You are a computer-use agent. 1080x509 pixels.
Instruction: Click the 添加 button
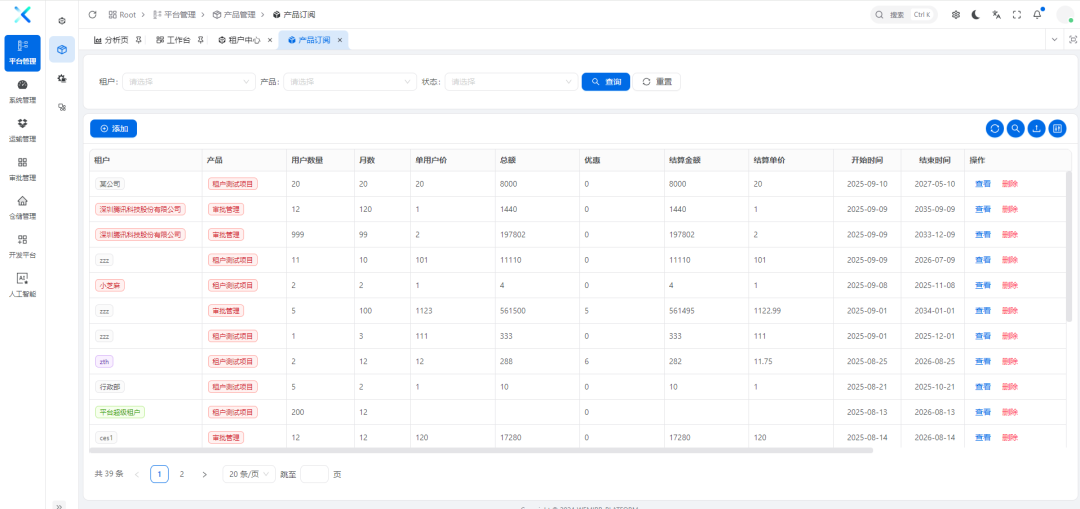[113, 129]
